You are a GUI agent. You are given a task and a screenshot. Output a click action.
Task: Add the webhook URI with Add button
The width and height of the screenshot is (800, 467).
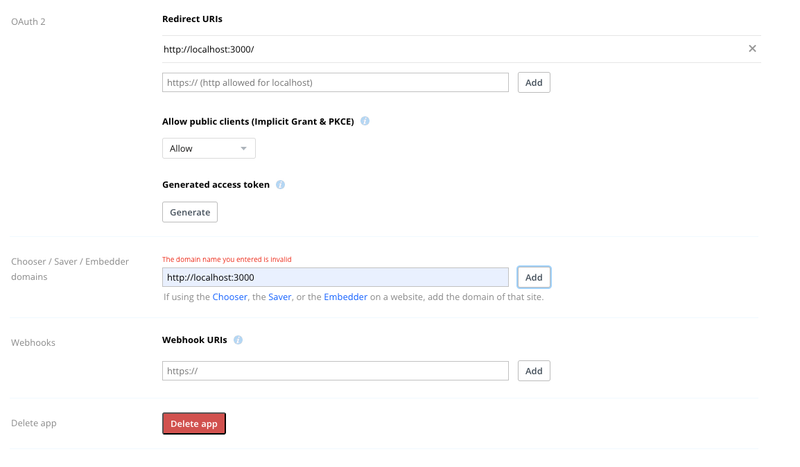pos(534,371)
